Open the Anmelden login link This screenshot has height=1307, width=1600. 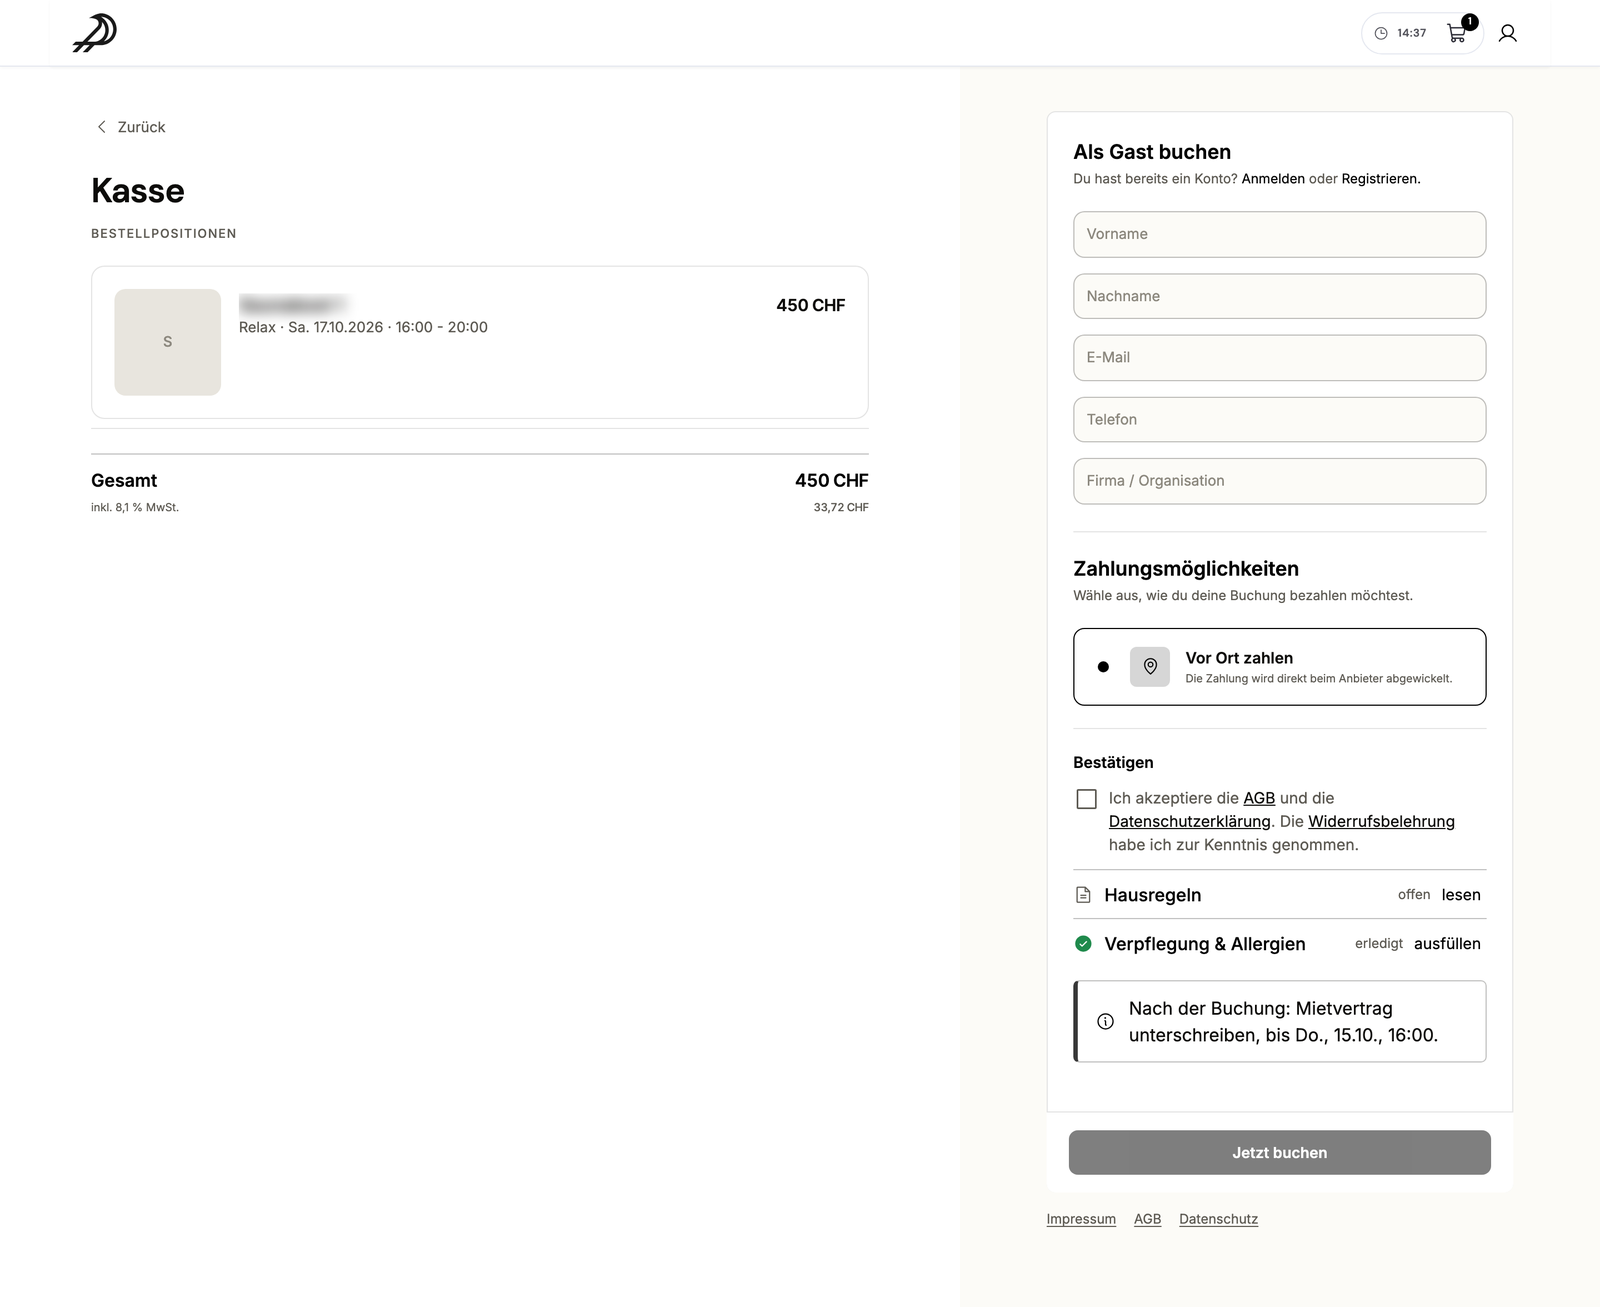point(1273,179)
